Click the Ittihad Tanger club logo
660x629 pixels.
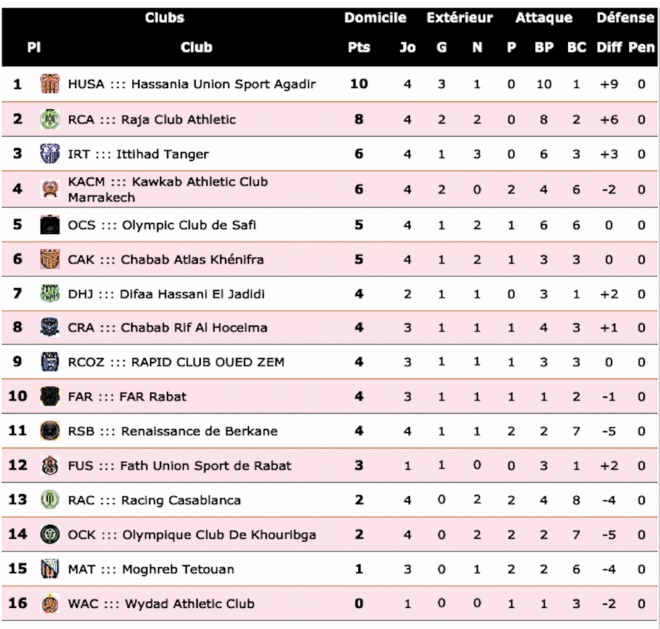(x=49, y=154)
